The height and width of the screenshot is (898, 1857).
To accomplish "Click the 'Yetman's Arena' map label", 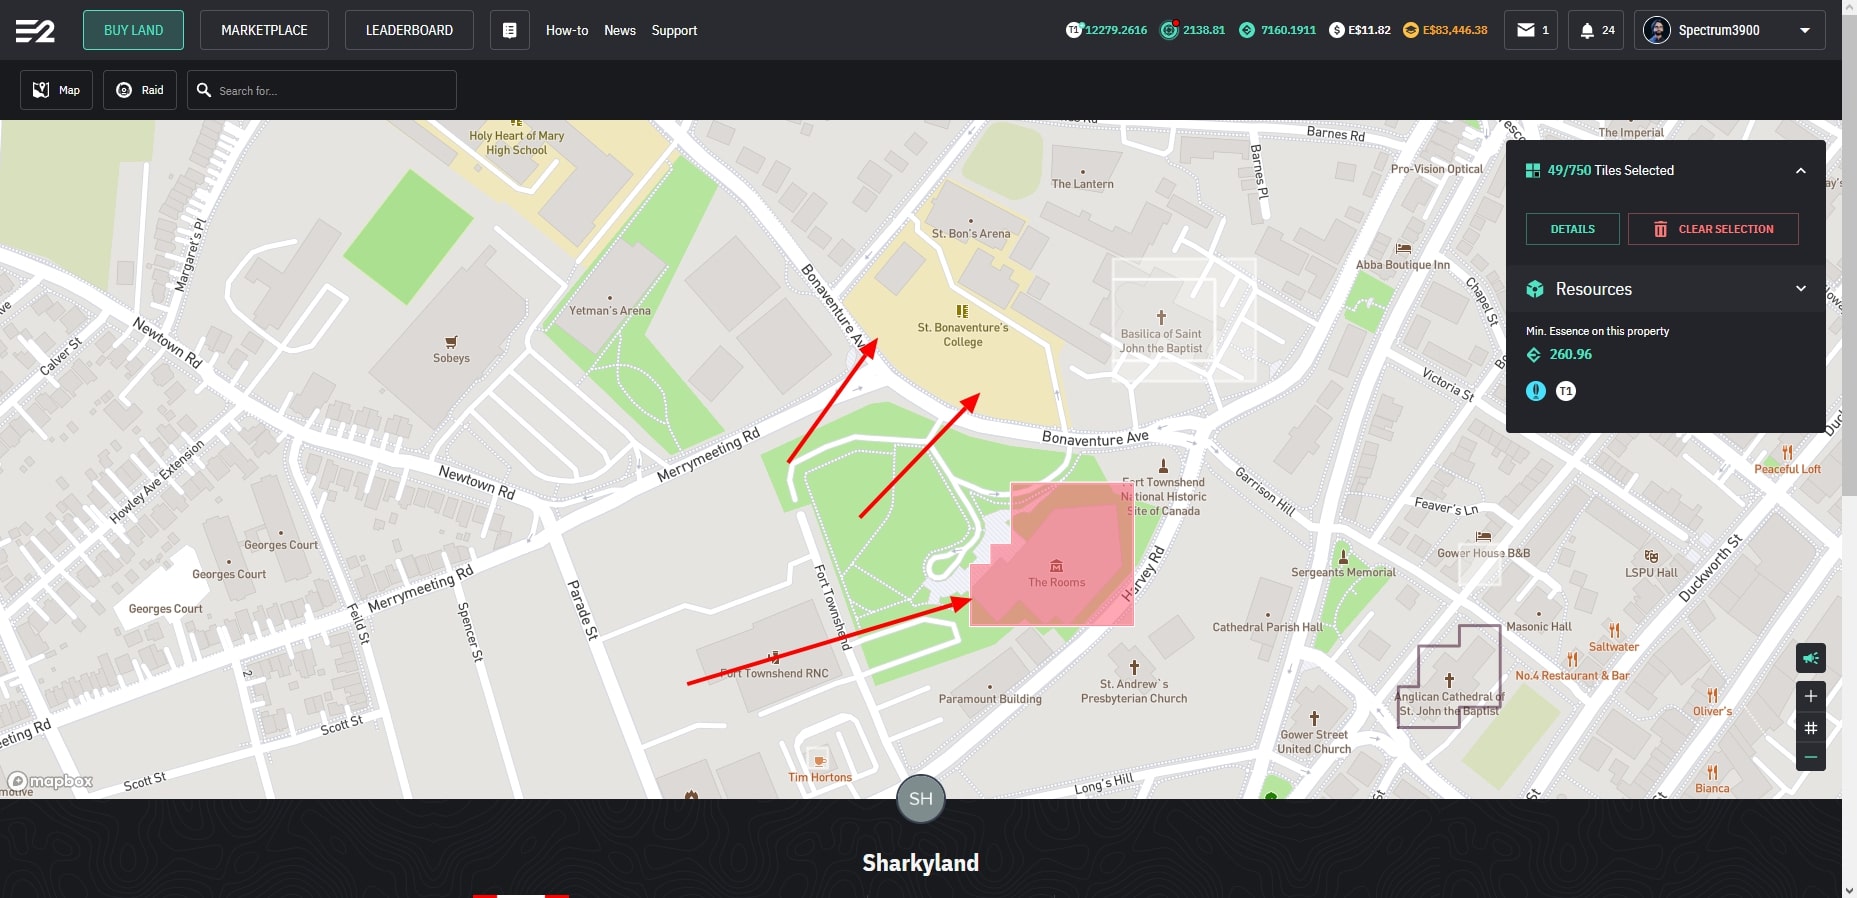I will (609, 311).
